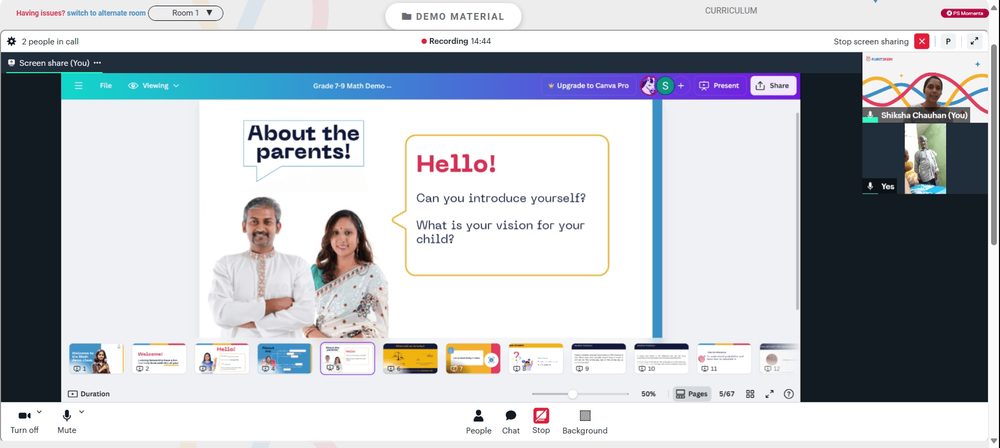Click the green S collaborator avatar
Screen dimensions: 1000x448
(665, 86)
